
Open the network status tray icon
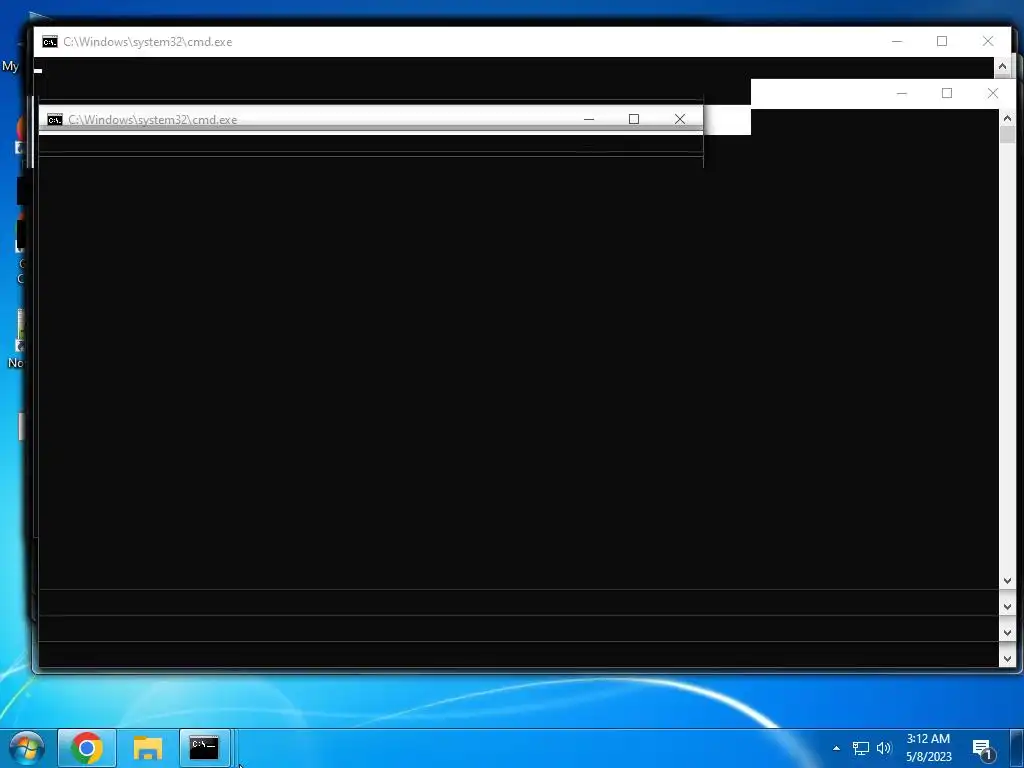pyautogui.click(x=861, y=748)
